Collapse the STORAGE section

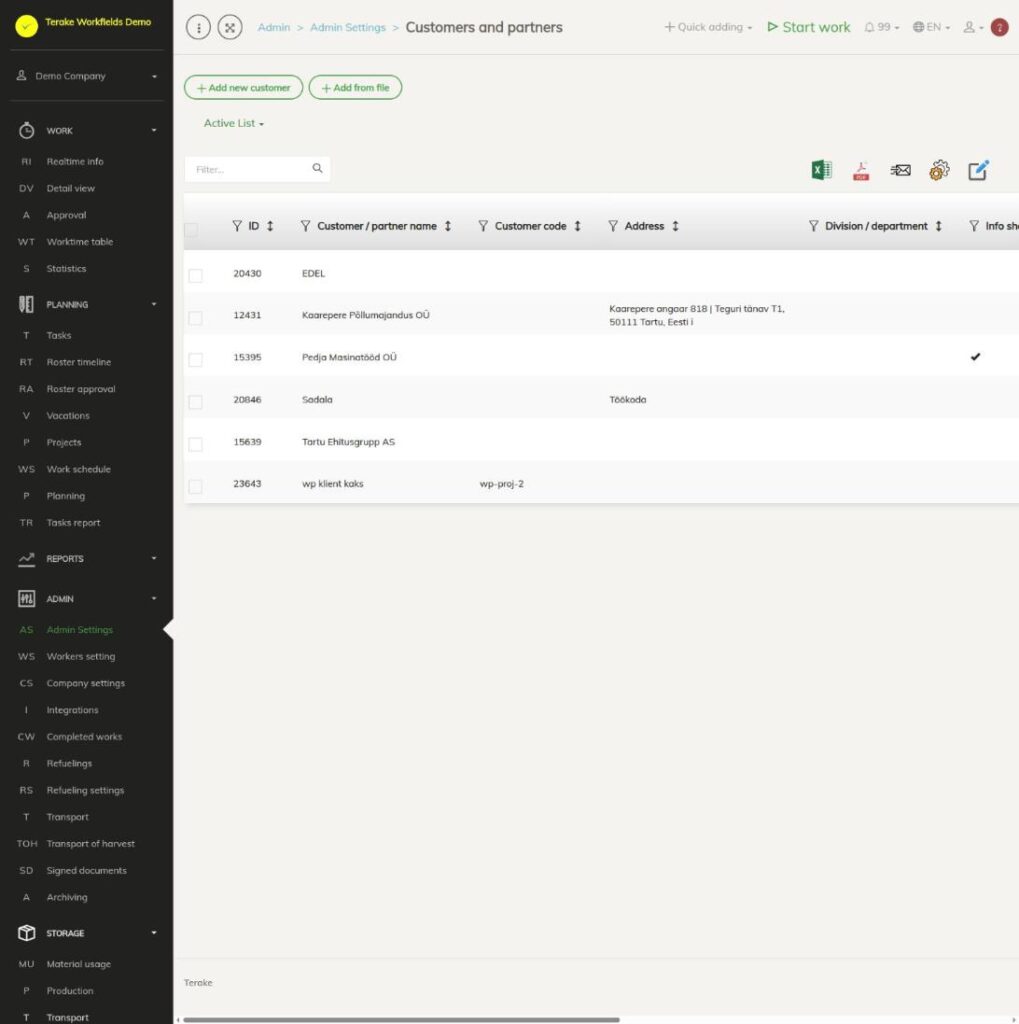click(x=86, y=933)
